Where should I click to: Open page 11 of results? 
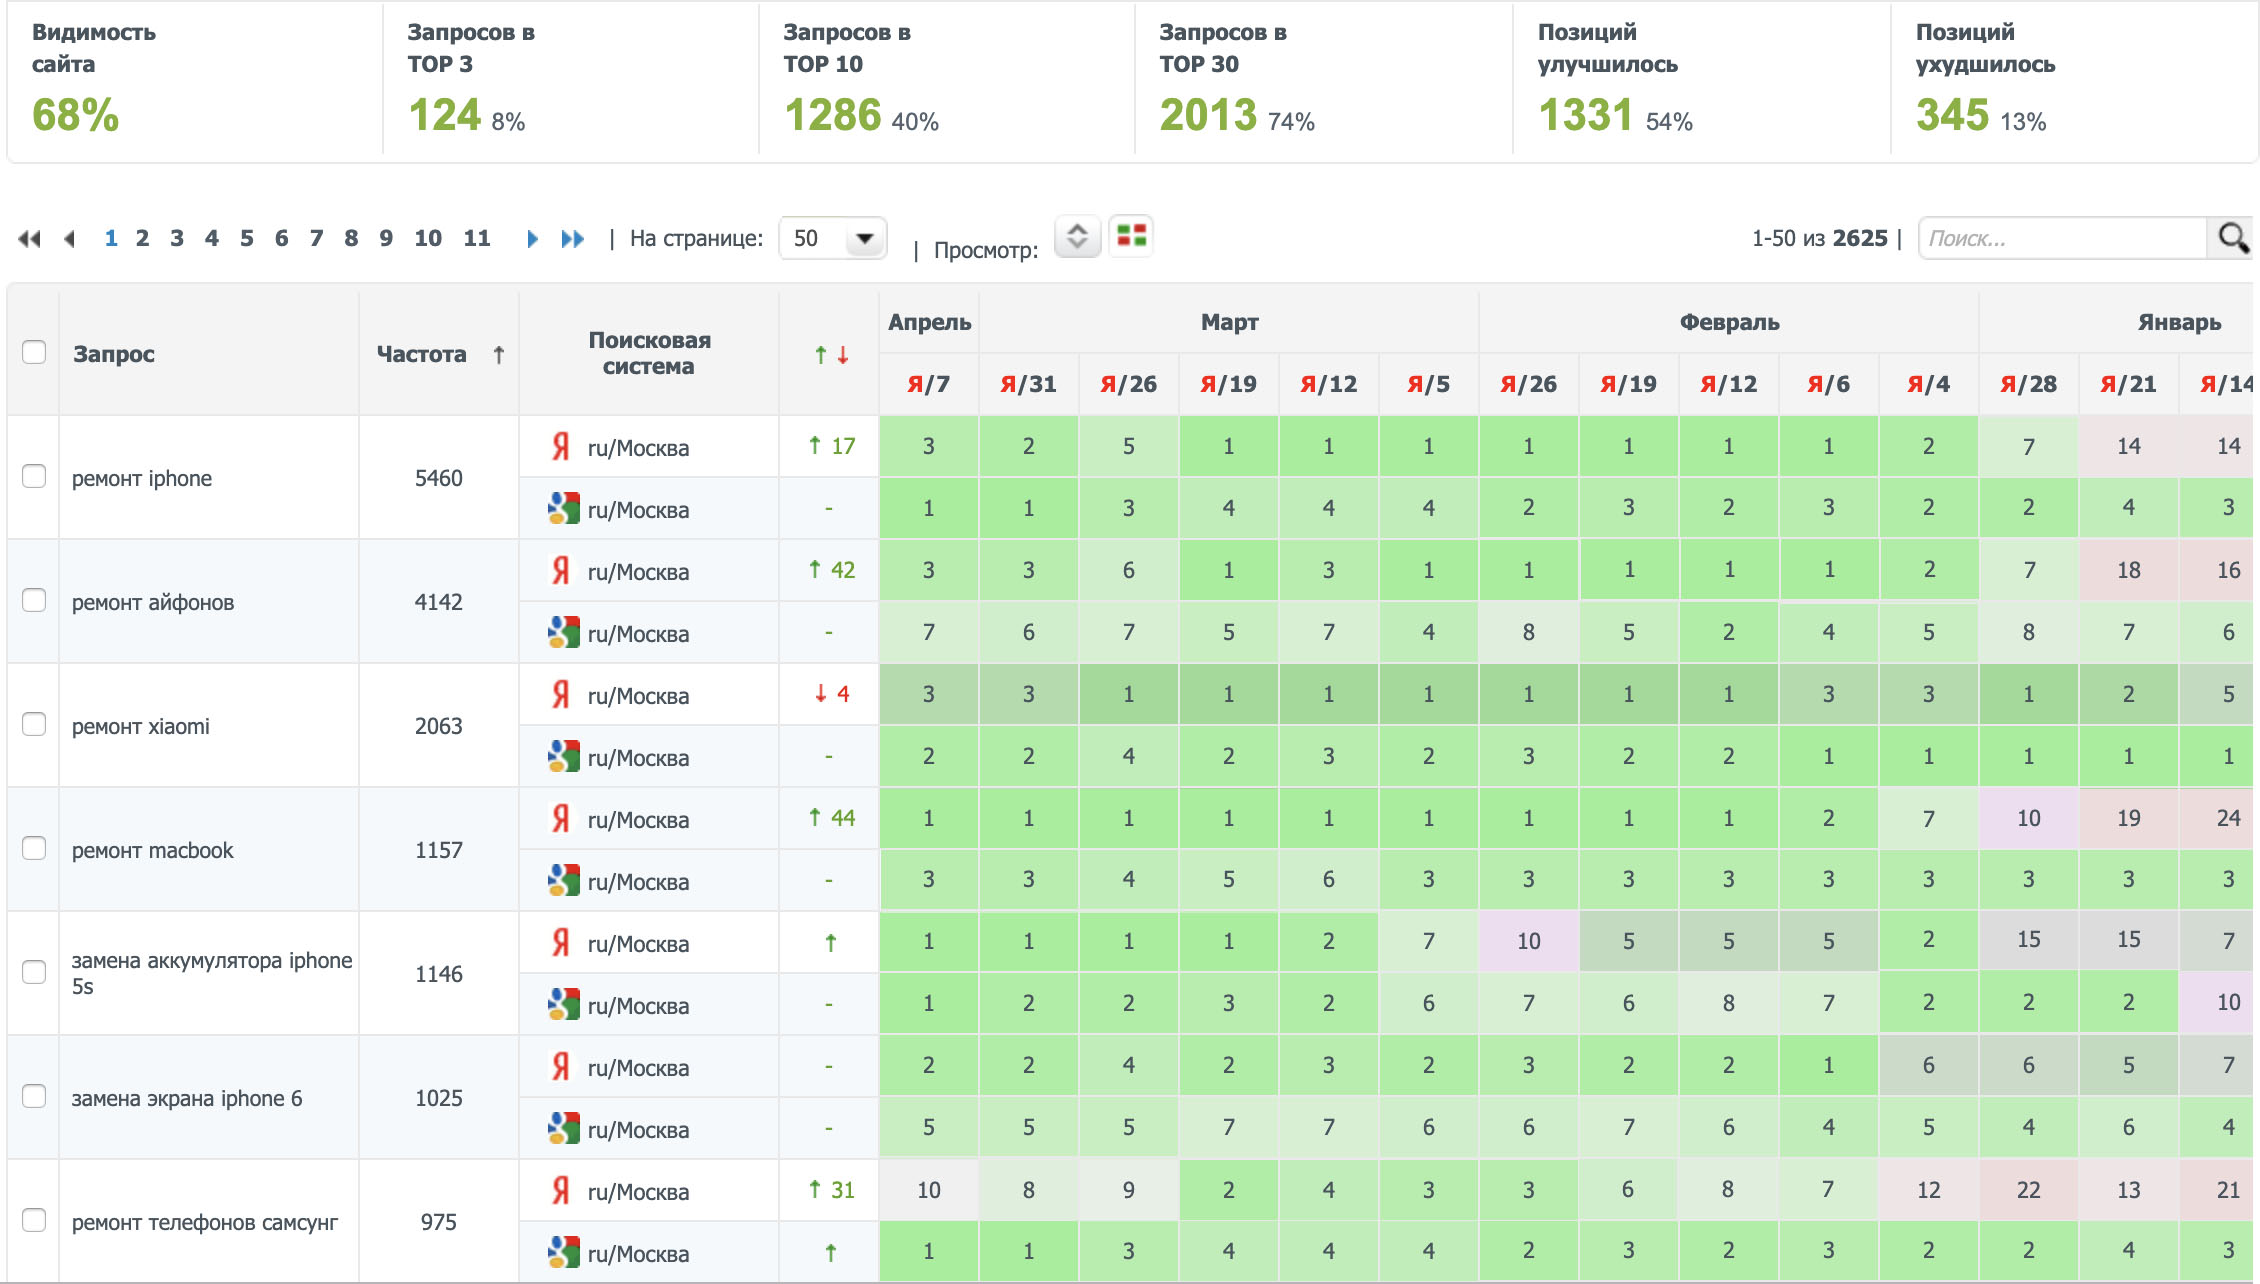pos(476,239)
